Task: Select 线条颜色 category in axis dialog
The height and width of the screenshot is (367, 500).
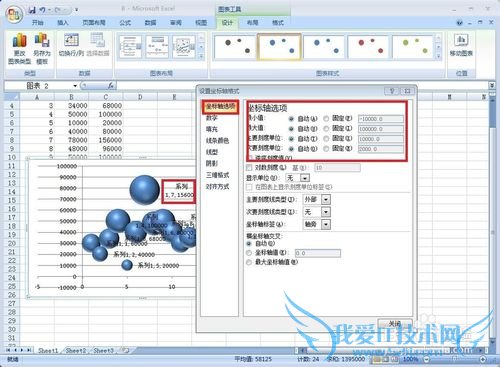Action: coord(217,141)
